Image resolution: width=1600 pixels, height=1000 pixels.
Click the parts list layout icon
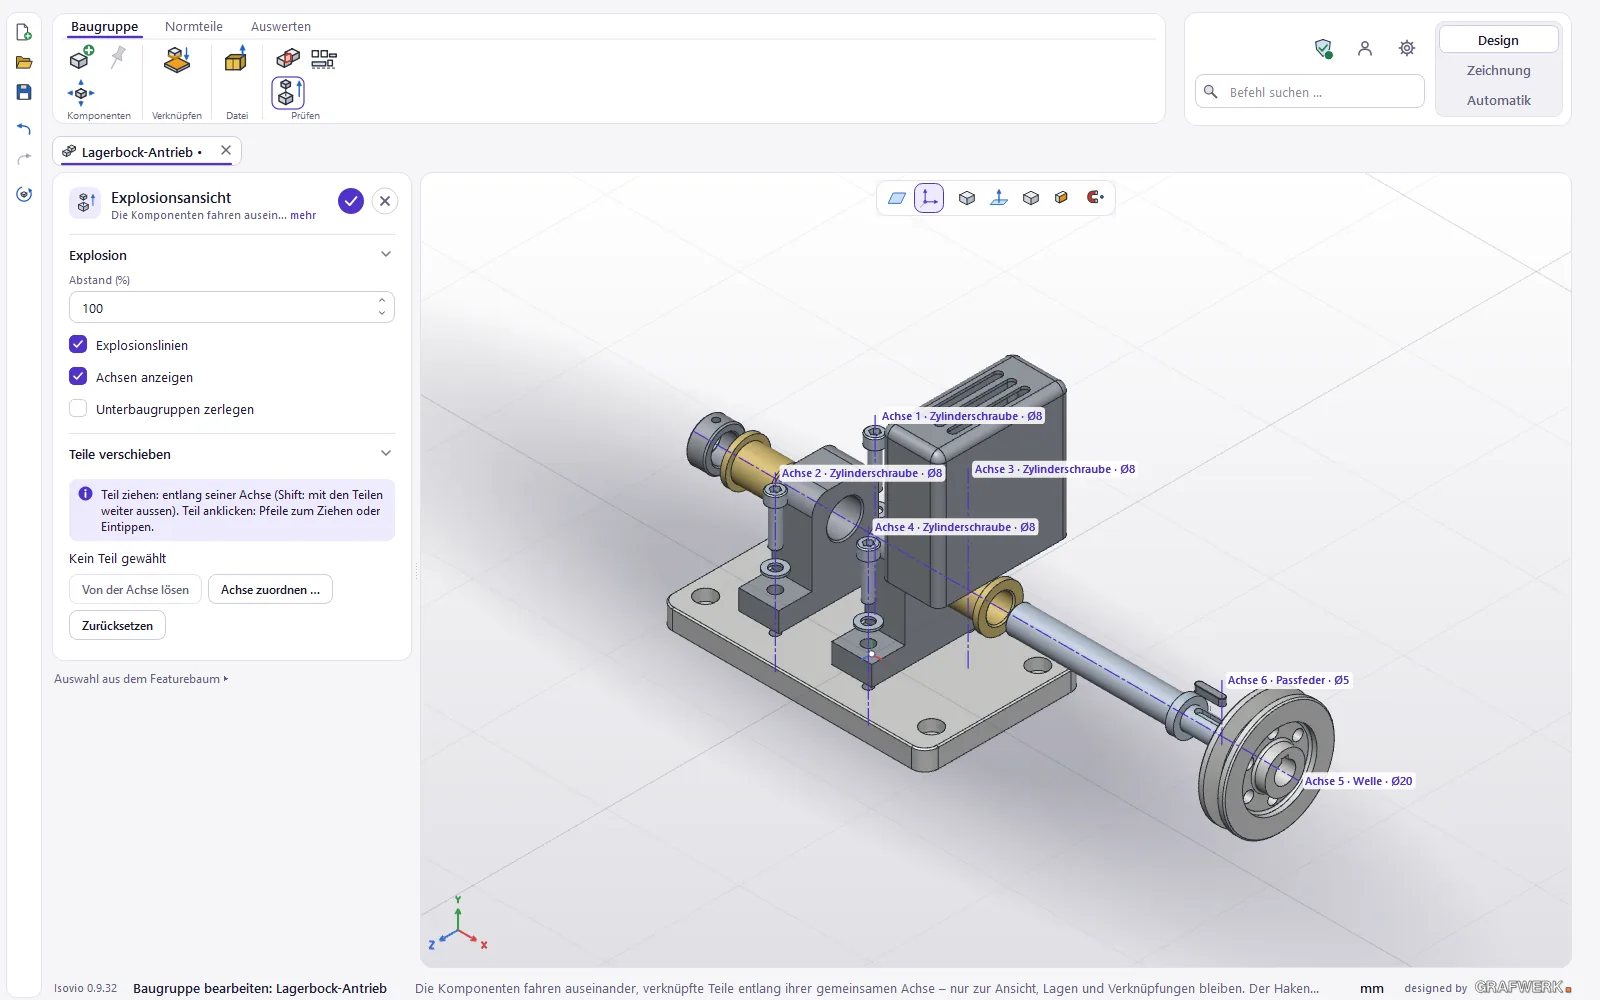click(323, 59)
